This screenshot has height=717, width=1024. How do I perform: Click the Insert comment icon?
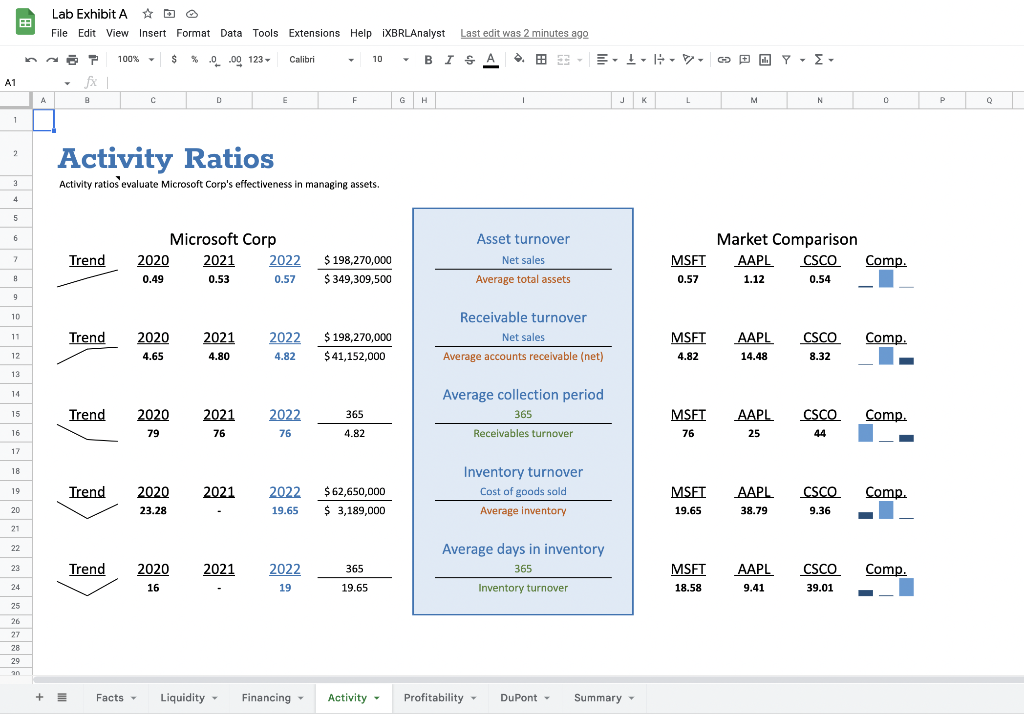click(744, 59)
